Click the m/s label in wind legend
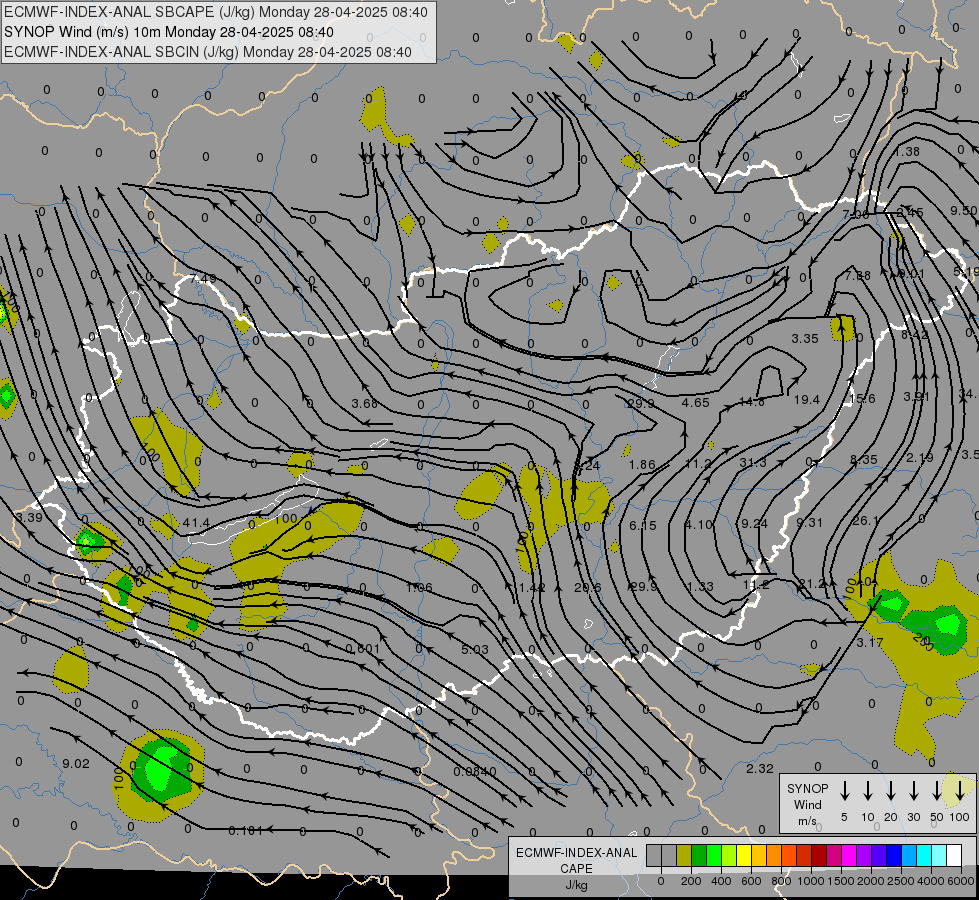 [x=807, y=821]
